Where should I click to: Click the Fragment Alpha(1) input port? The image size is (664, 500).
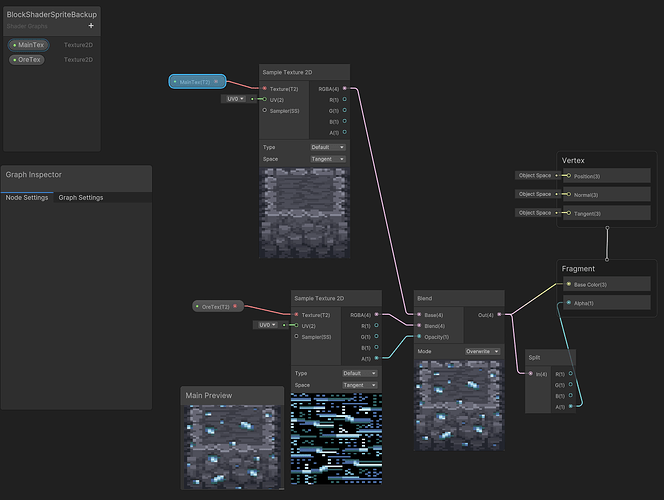pos(569,303)
